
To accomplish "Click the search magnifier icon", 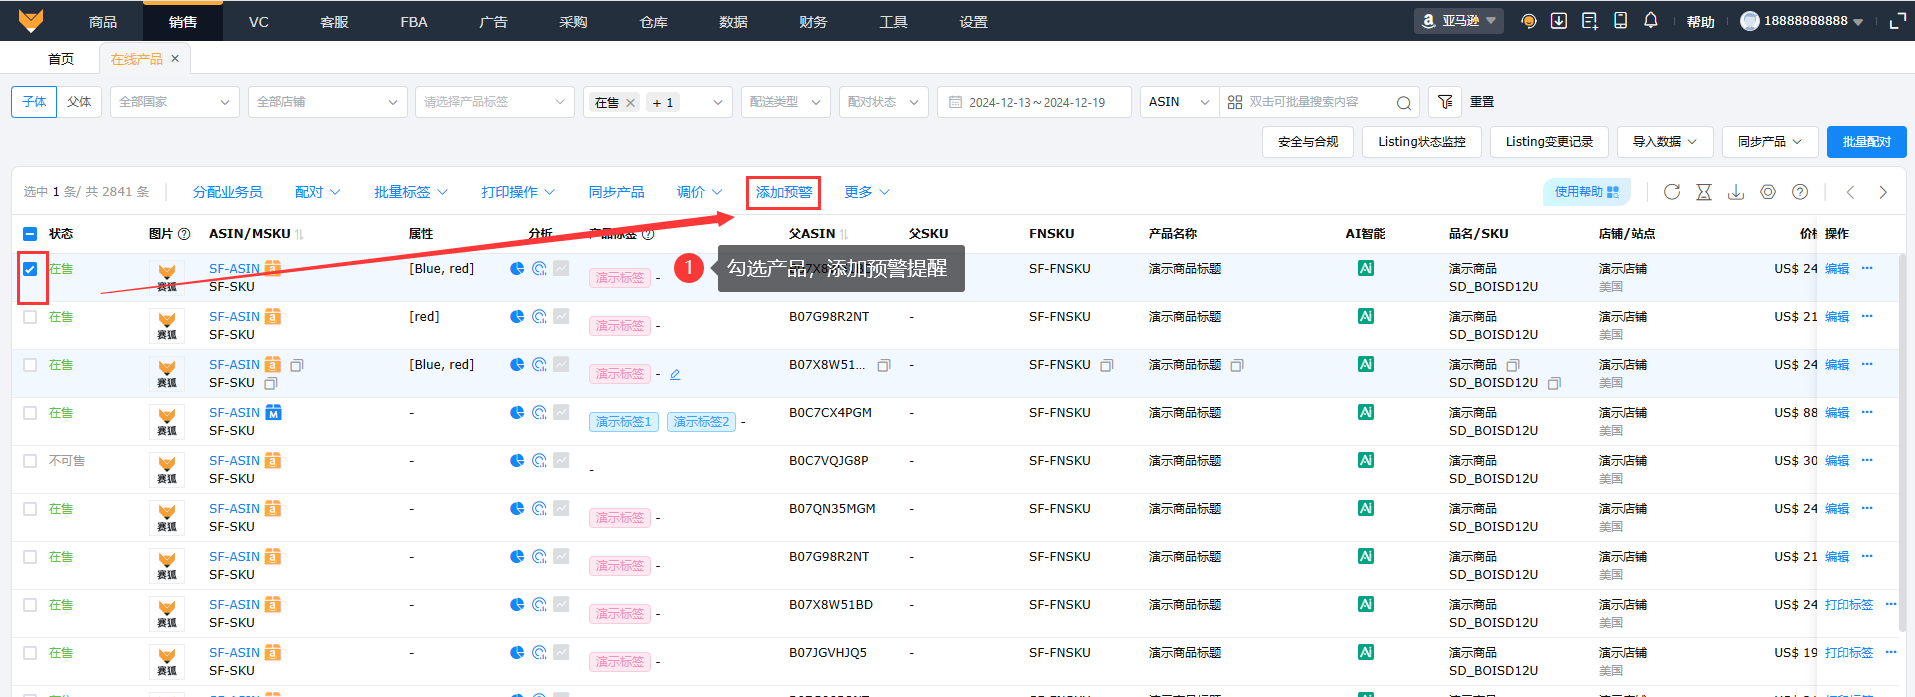I will click(1403, 103).
